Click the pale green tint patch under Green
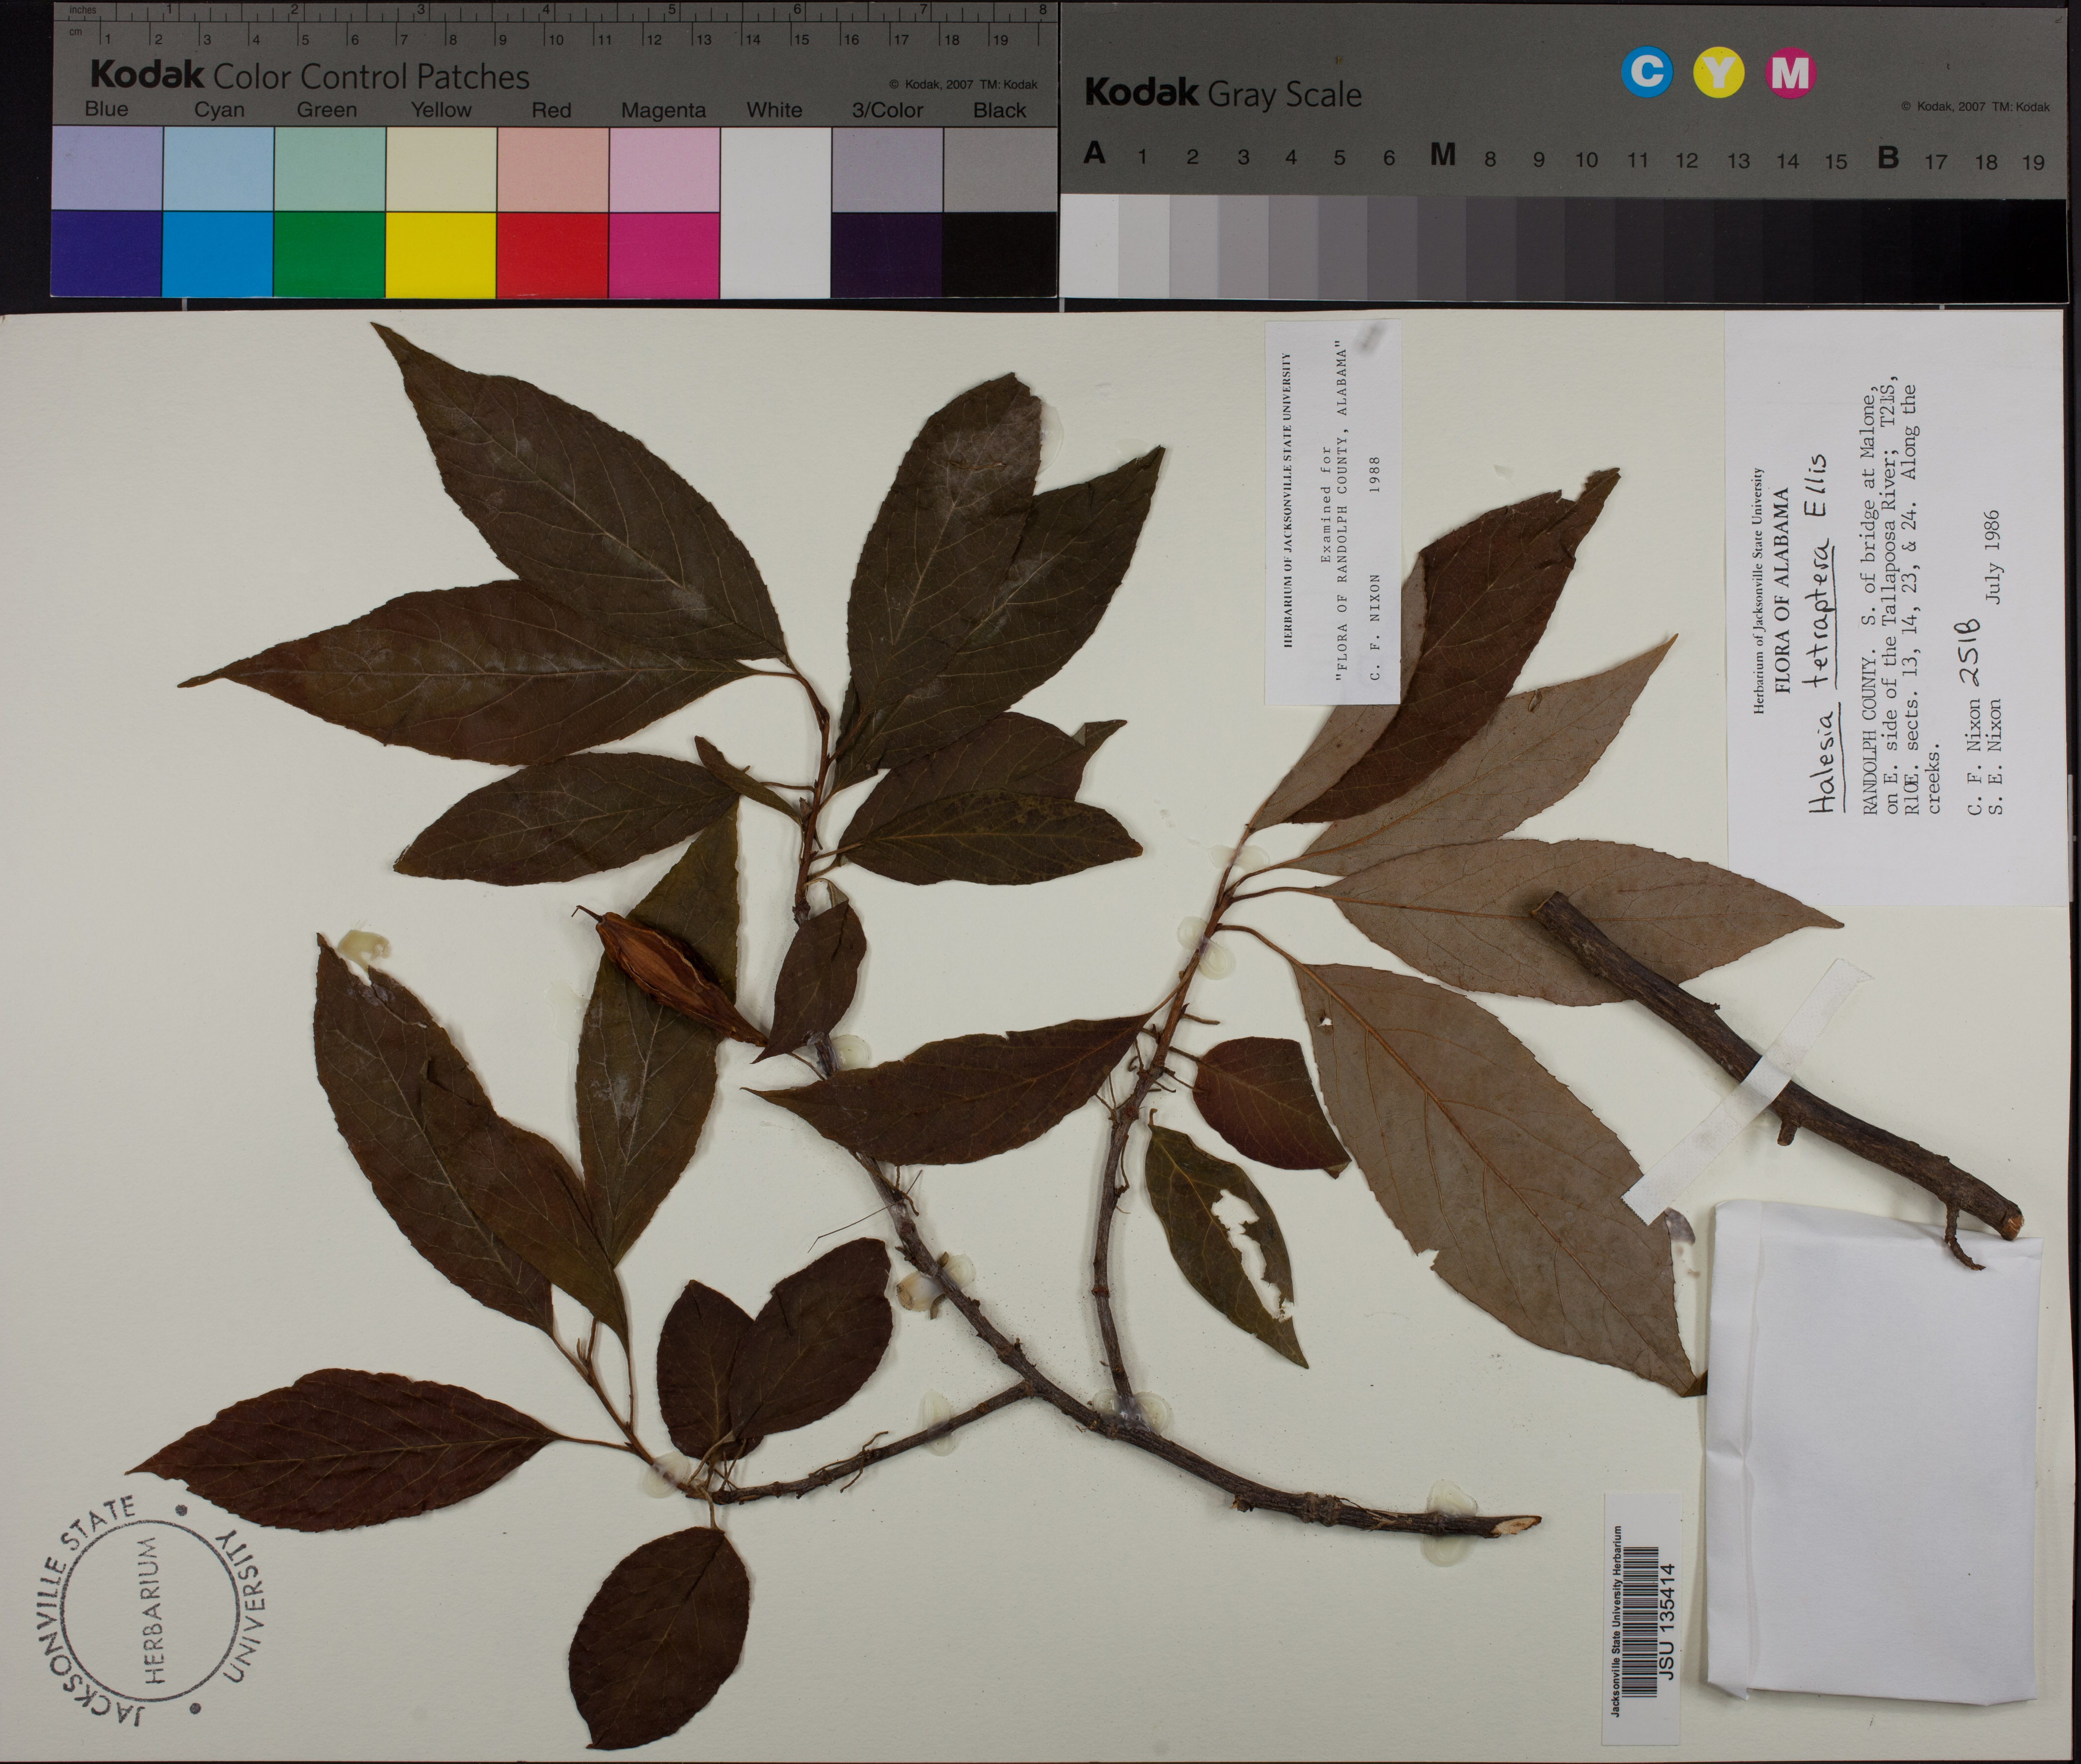 [329, 168]
